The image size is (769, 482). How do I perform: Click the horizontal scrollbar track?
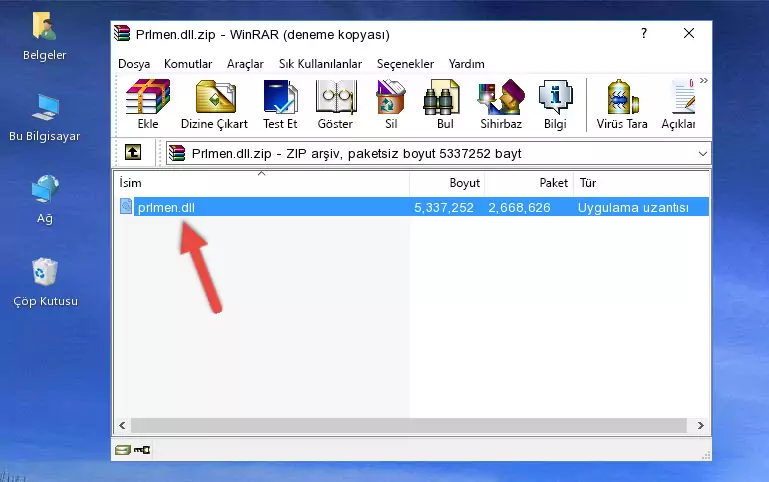click(409, 425)
